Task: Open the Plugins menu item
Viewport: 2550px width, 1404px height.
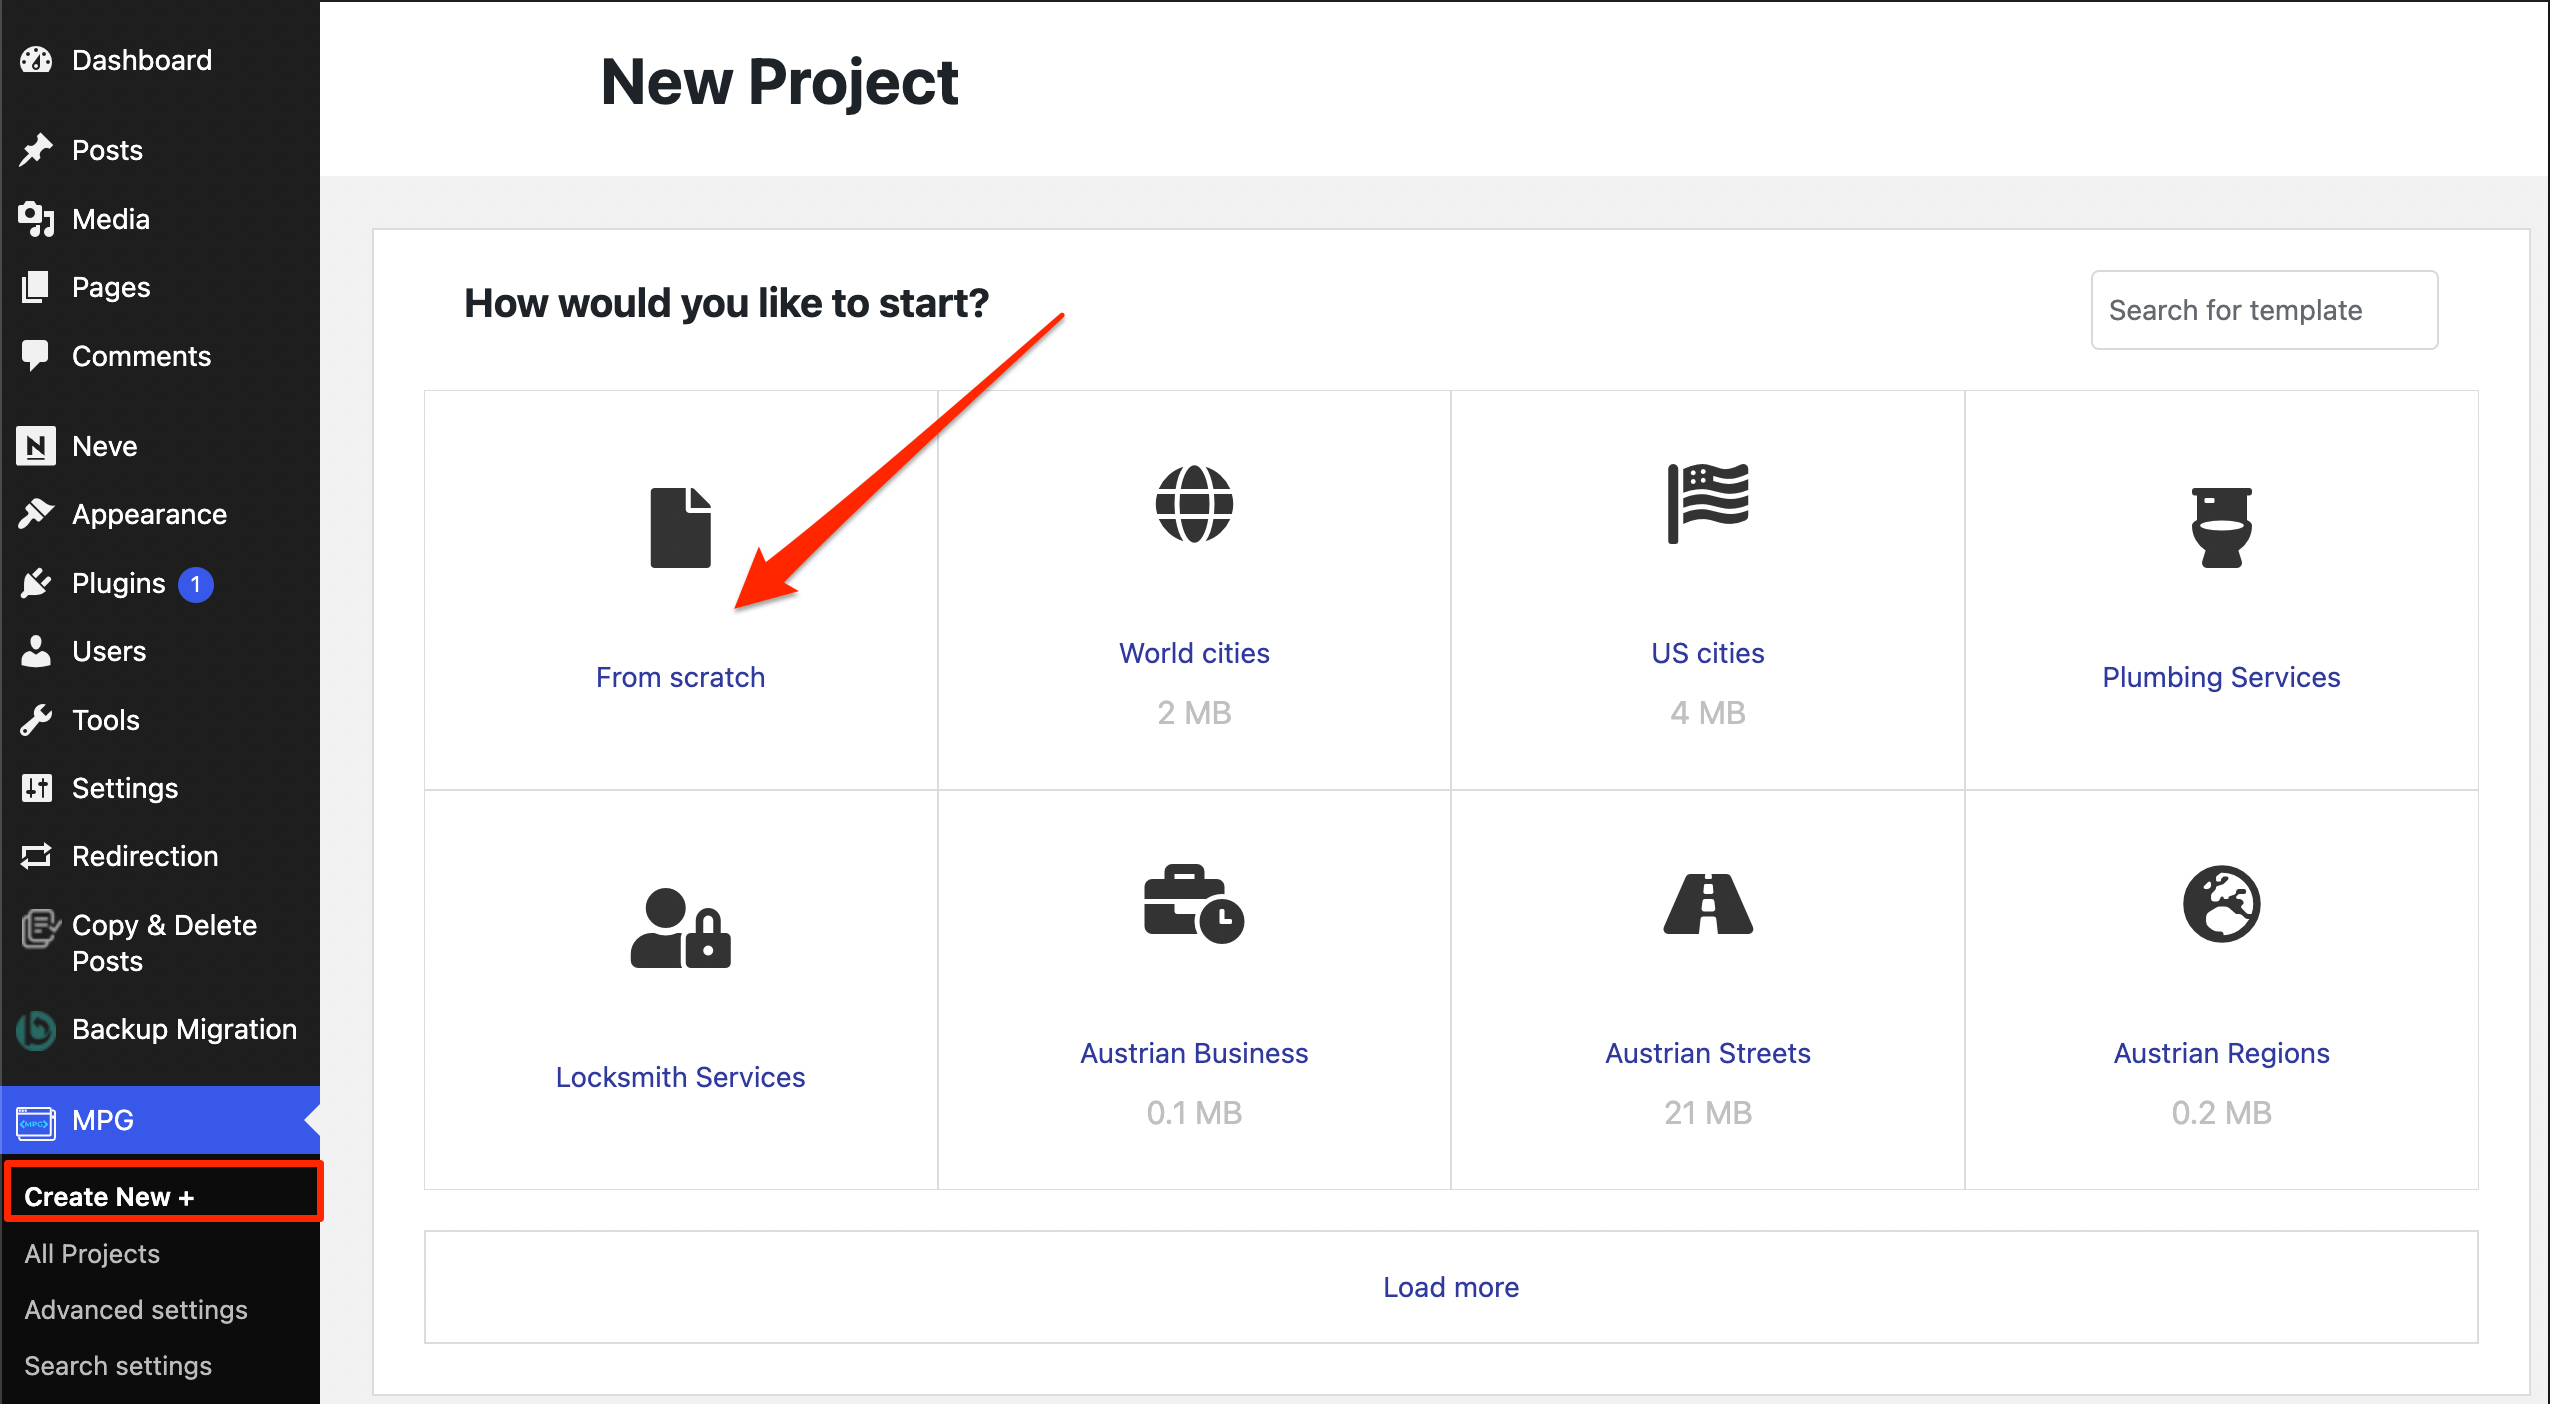Action: (x=118, y=583)
